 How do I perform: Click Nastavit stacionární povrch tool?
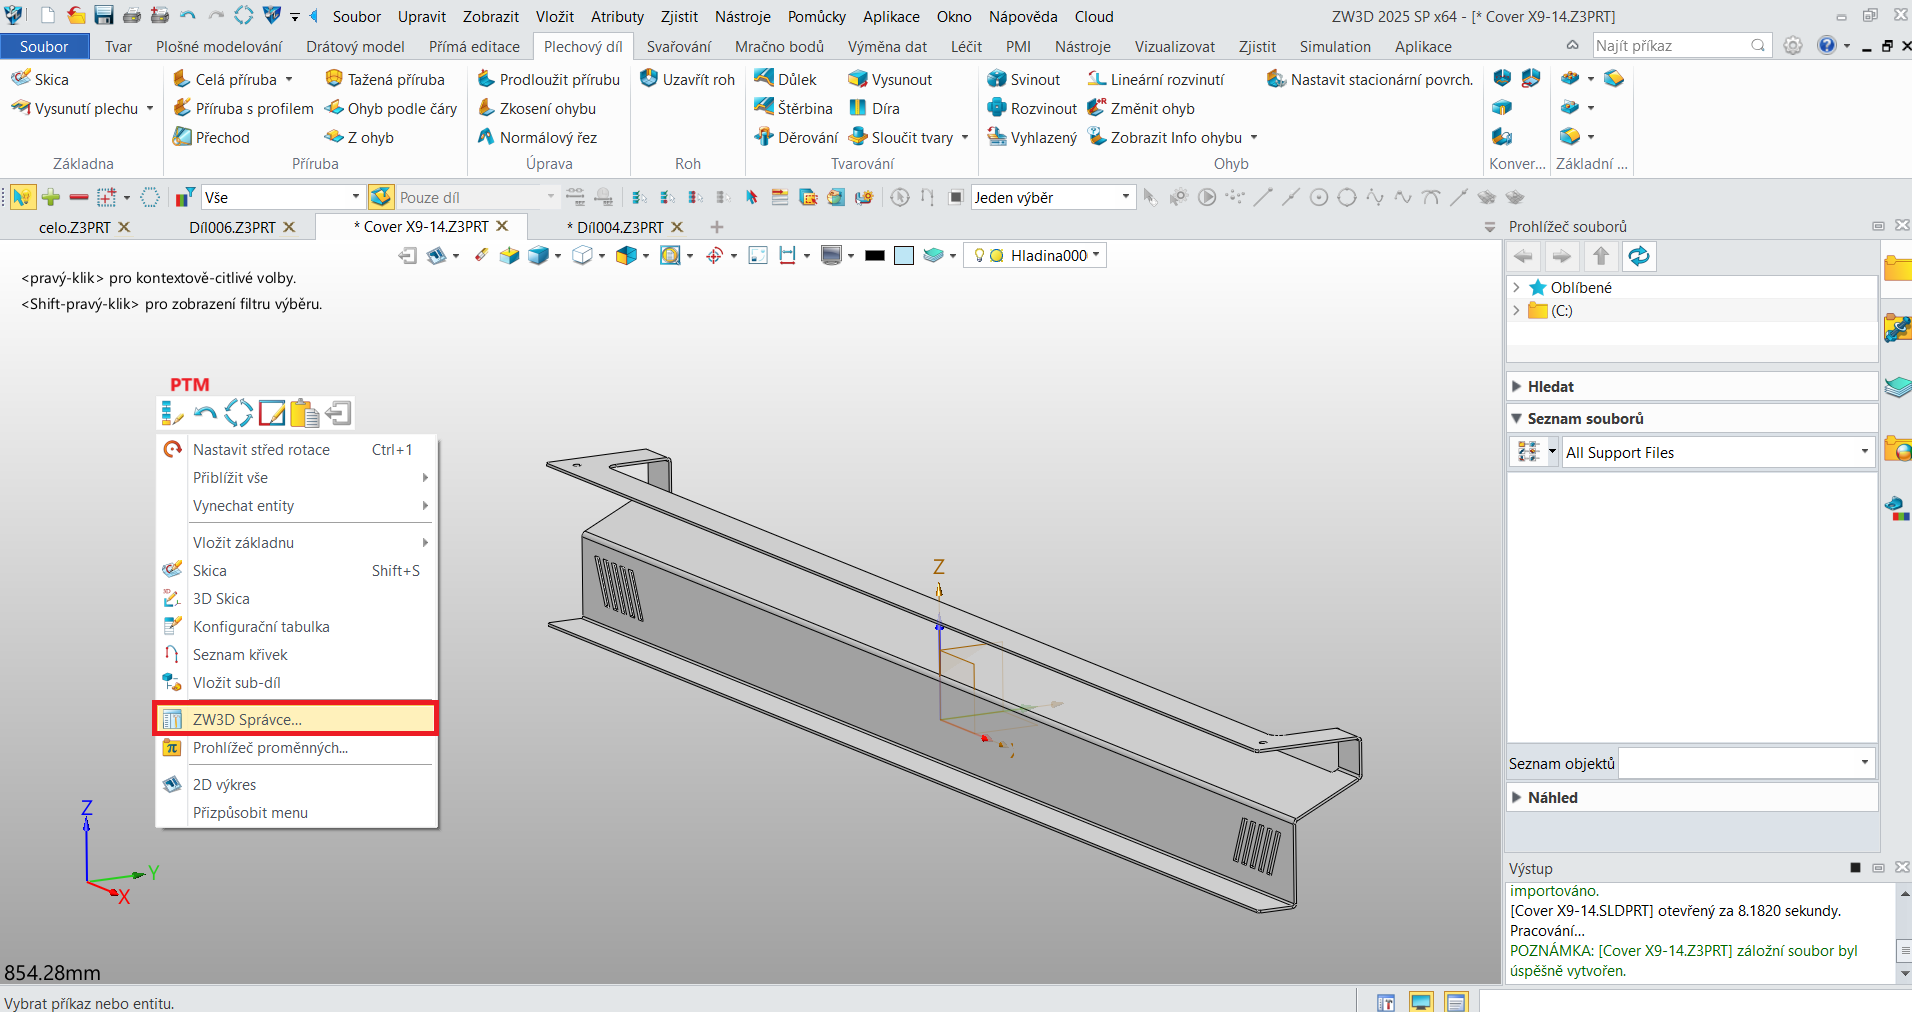coord(1370,79)
